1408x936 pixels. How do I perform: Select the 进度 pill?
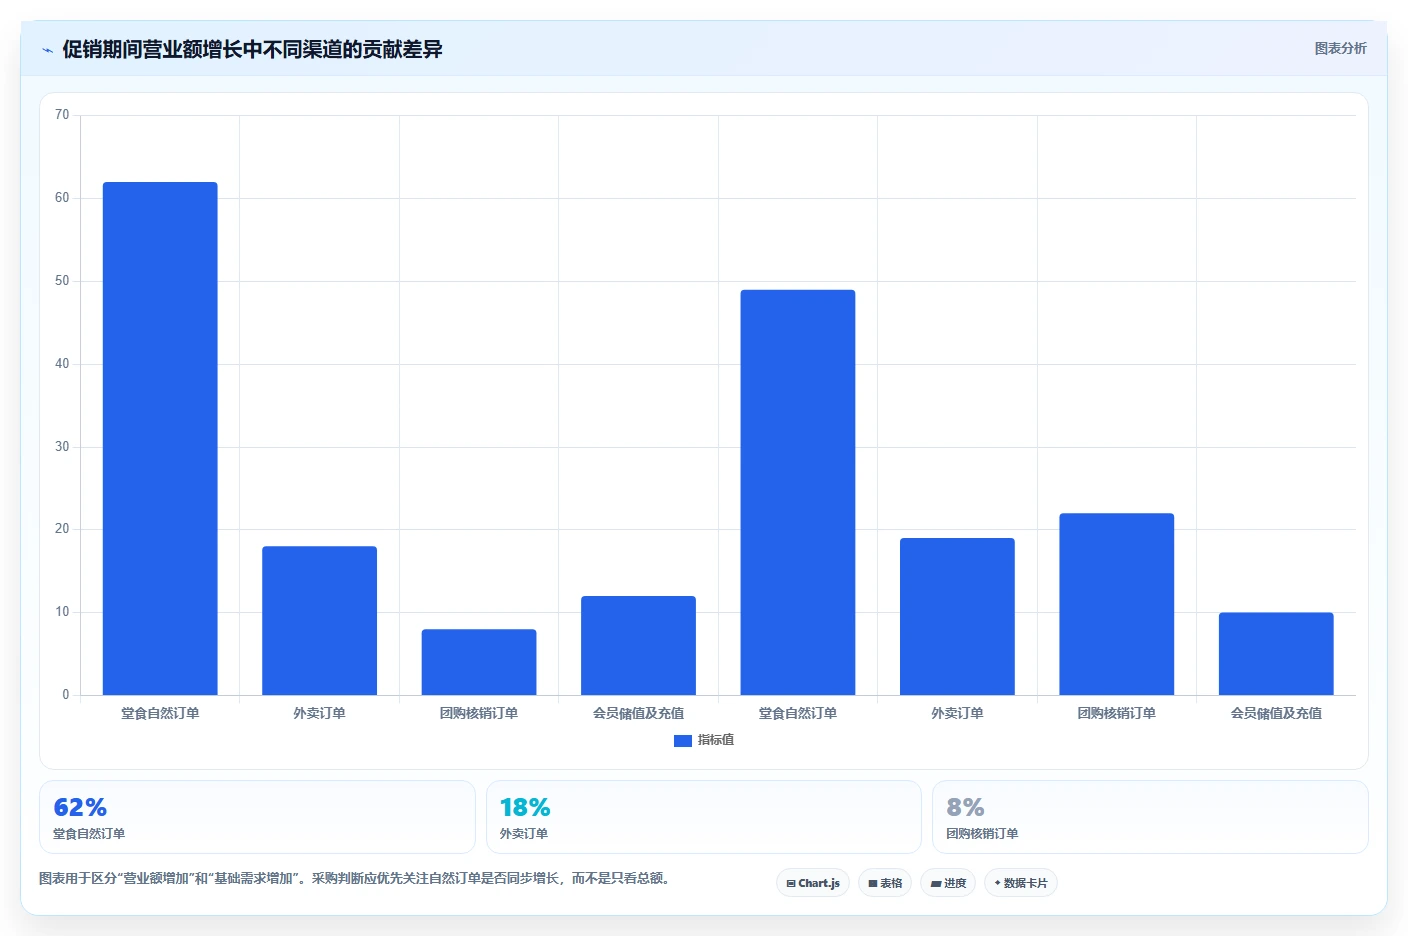[948, 883]
